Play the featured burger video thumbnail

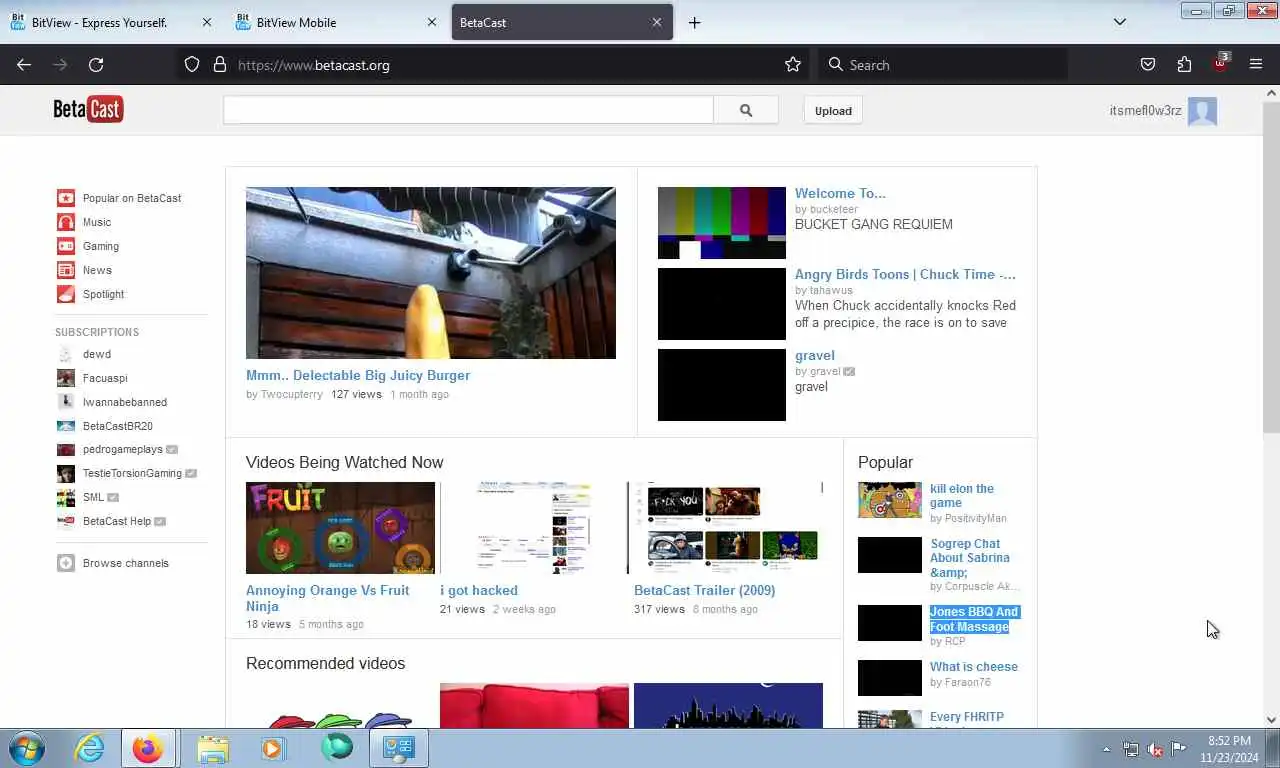[x=431, y=273]
